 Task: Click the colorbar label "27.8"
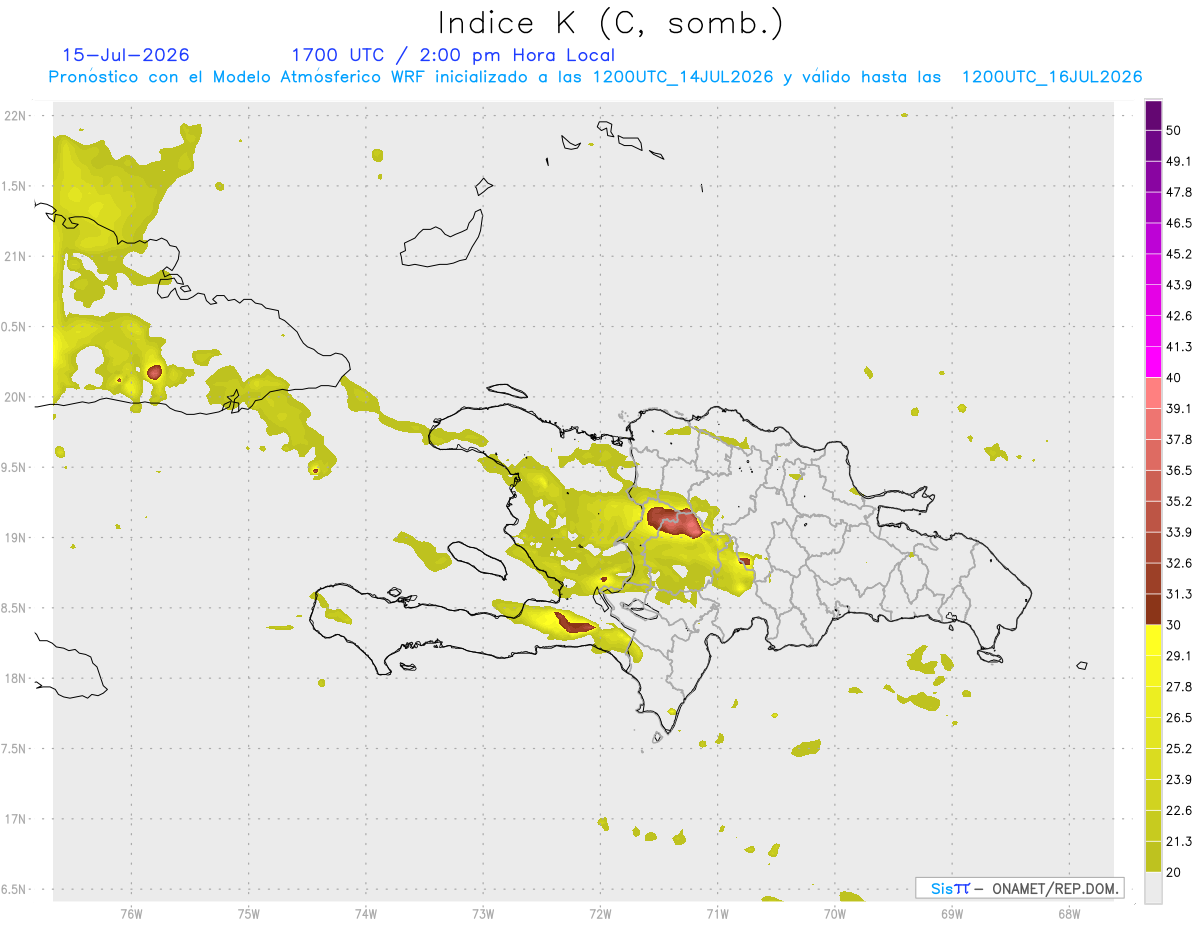[x=1180, y=687]
